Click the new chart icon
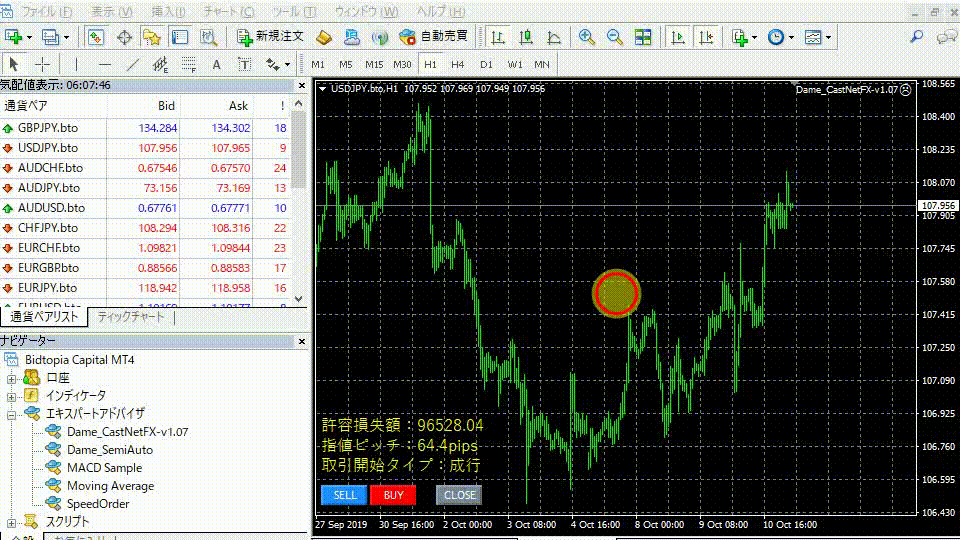Image resolution: width=960 pixels, height=540 pixels. point(13,37)
